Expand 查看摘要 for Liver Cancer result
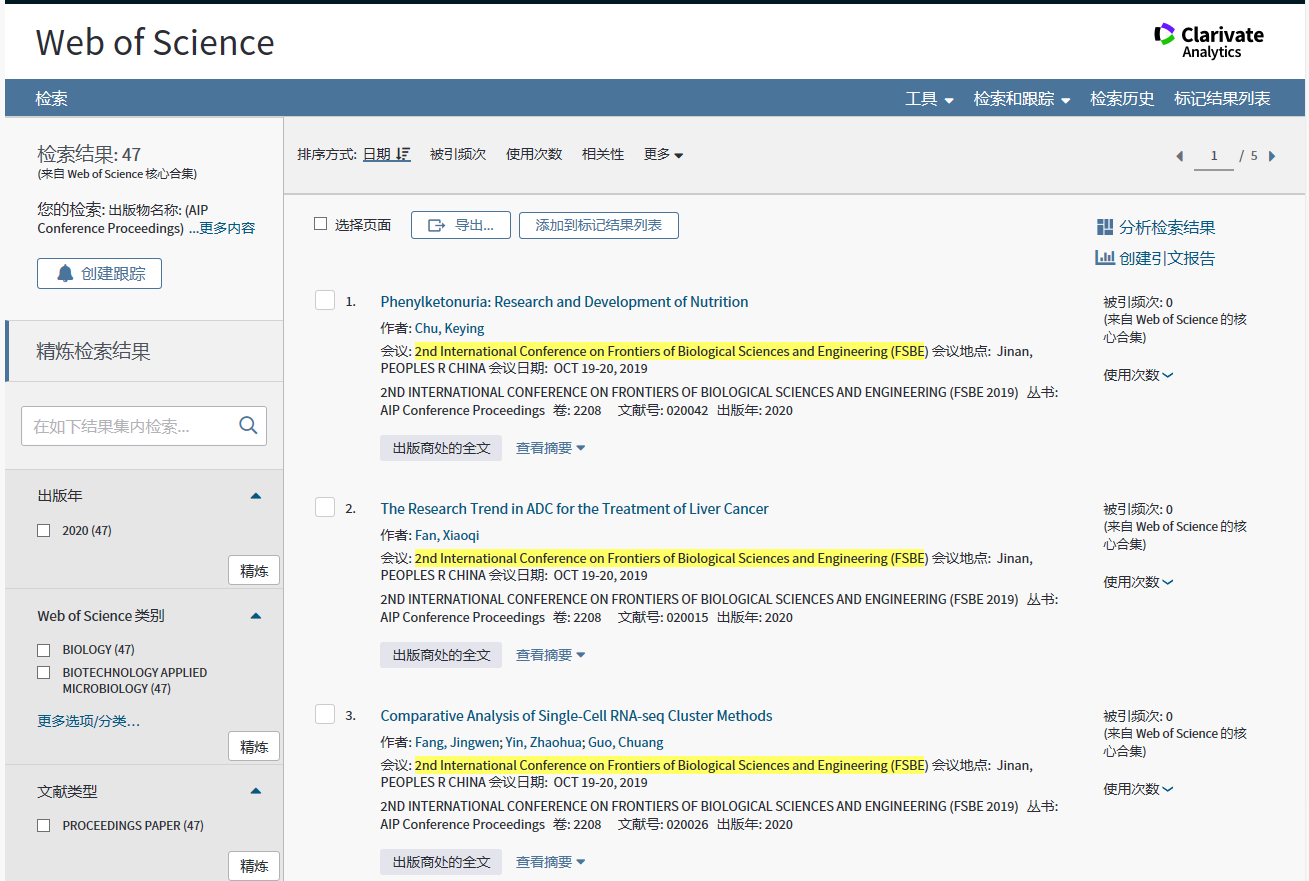The image size is (1309, 881). coord(550,655)
